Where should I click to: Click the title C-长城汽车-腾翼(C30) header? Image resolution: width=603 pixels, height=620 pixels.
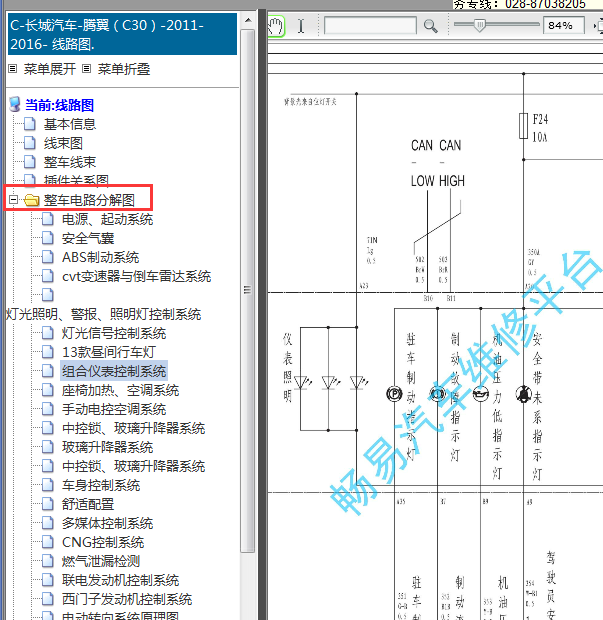coord(122,34)
